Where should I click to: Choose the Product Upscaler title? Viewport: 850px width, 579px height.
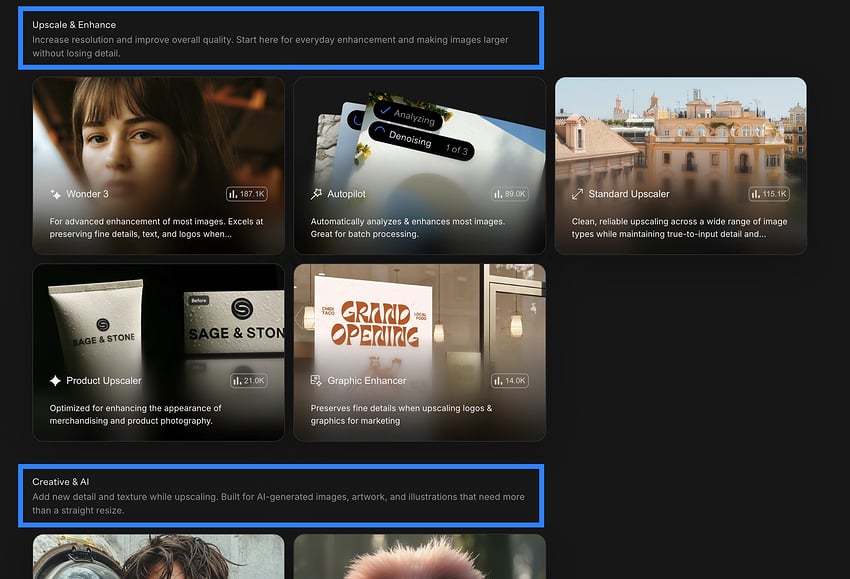[x=104, y=381]
